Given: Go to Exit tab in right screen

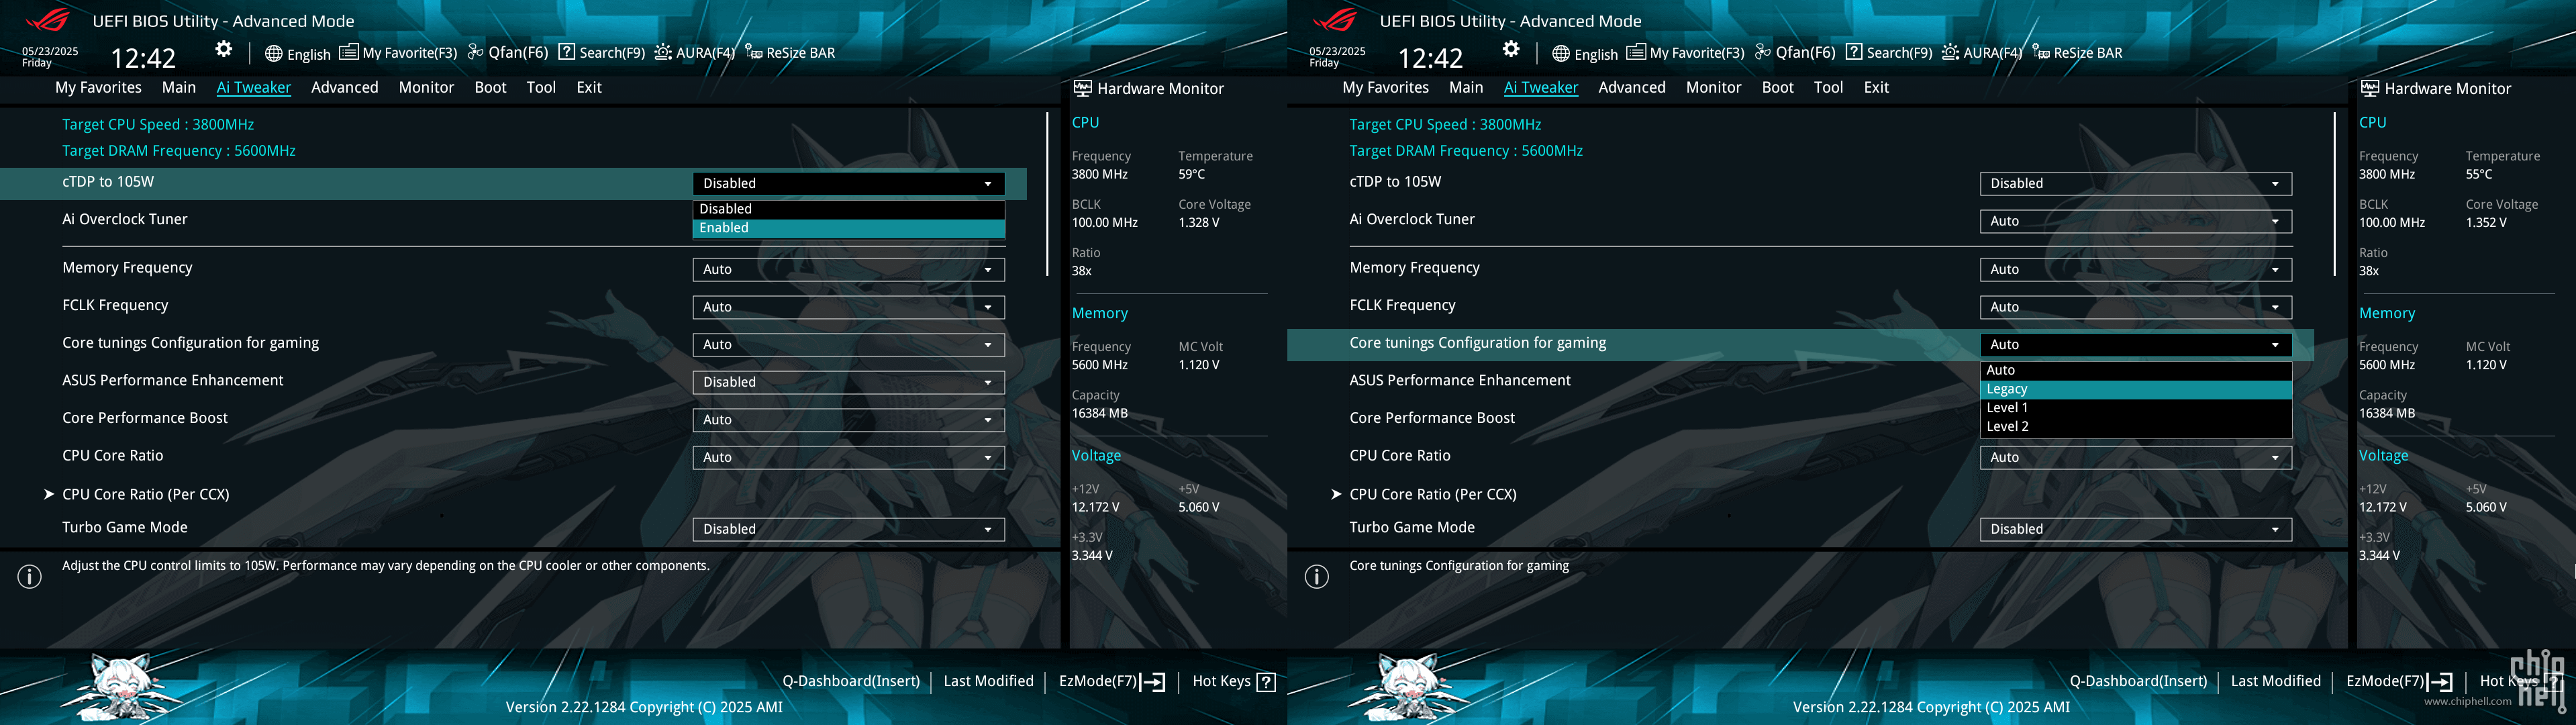Looking at the screenshot, I should (1876, 87).
